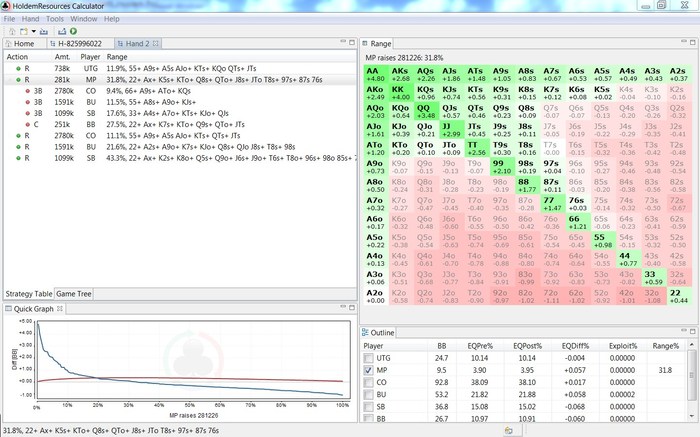Click red dot of CO 3B row
Viewport: 700px width, 437px height.
pos(27,91)
